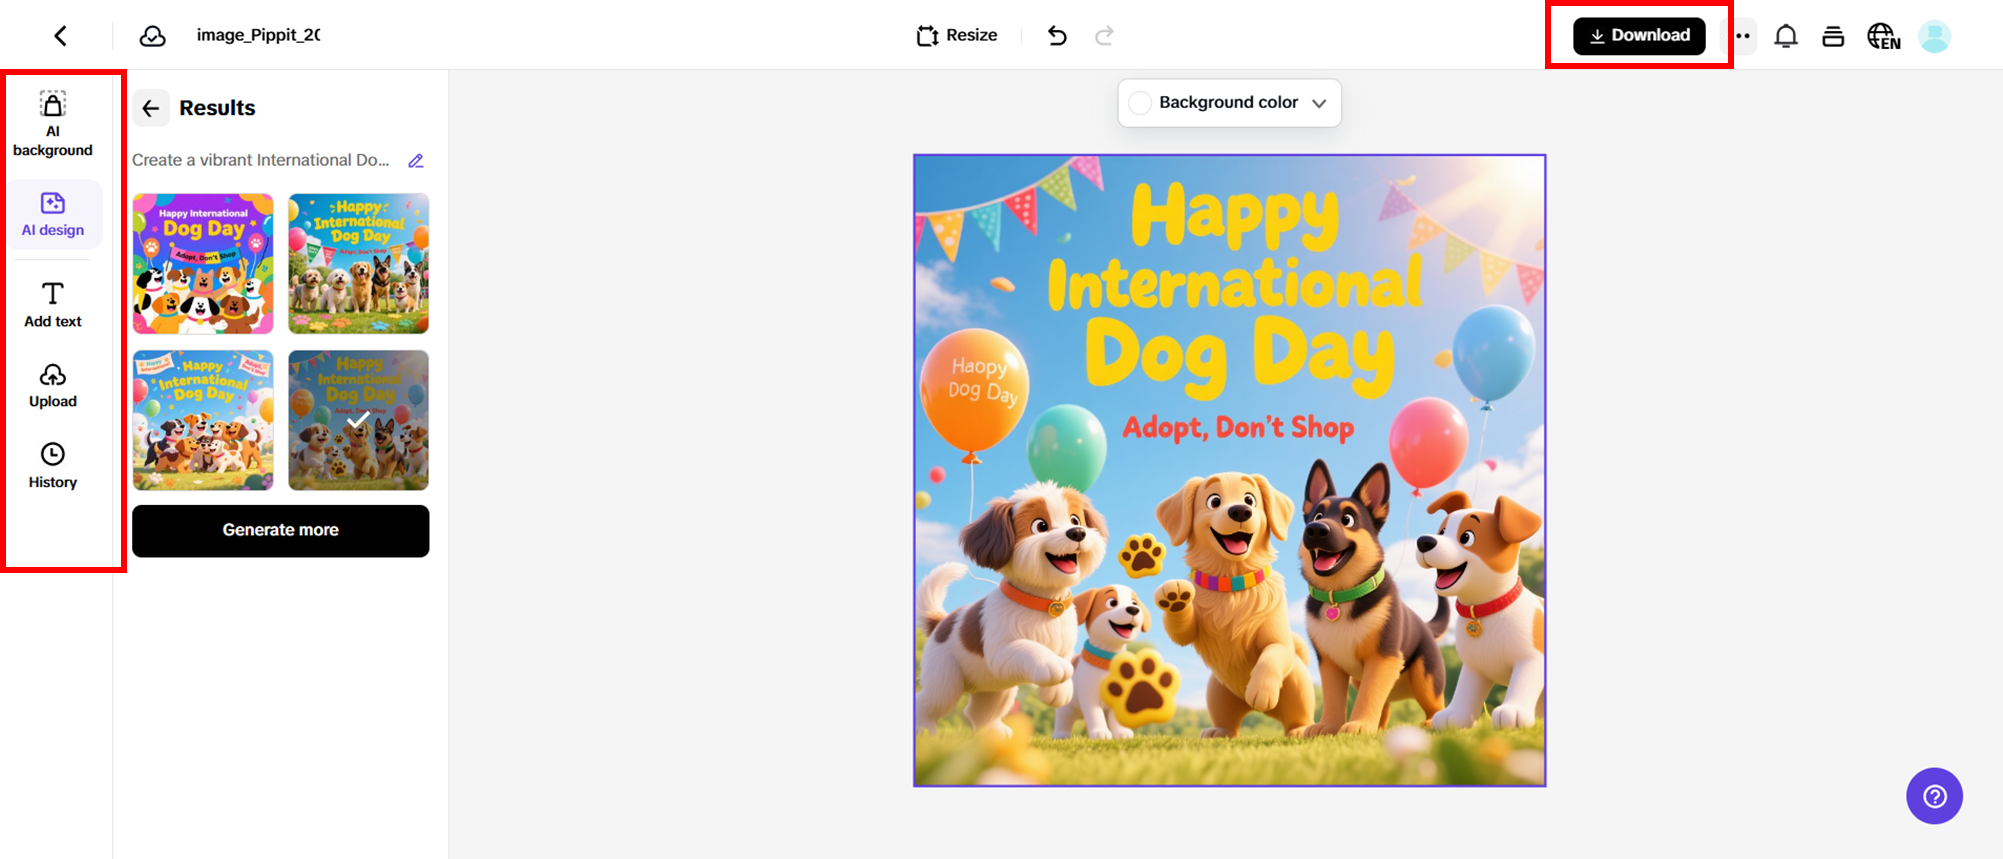The width and height of the screenshot is (2003, 859).
Task: Click the language globe EN icon
Action: (x=1883, y=37)
